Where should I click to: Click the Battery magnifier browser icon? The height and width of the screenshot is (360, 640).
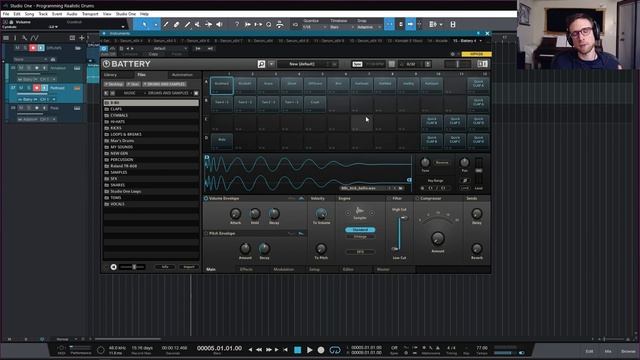[x=261, y=64]
